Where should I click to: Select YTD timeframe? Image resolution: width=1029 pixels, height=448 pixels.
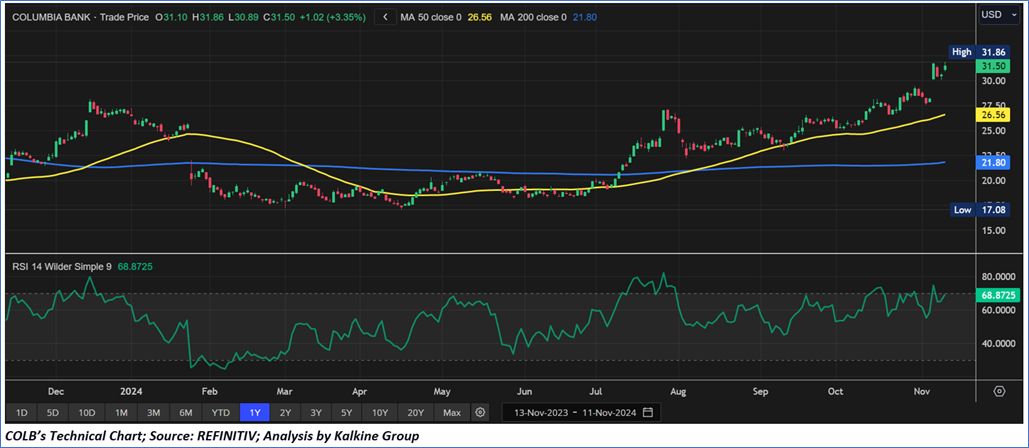(x=220, y=413)
